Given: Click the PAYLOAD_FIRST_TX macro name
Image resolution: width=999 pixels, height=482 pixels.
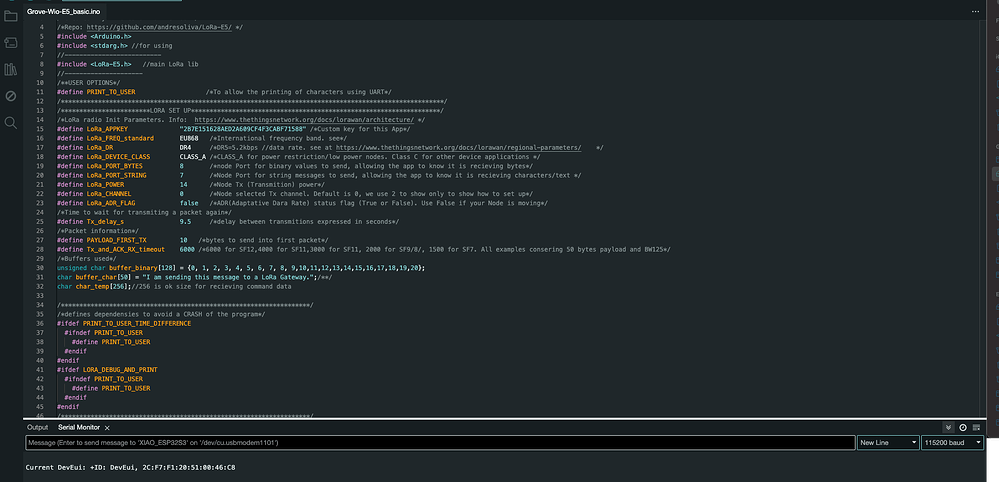Looking at the screenshot, I should tap(117, 240).
